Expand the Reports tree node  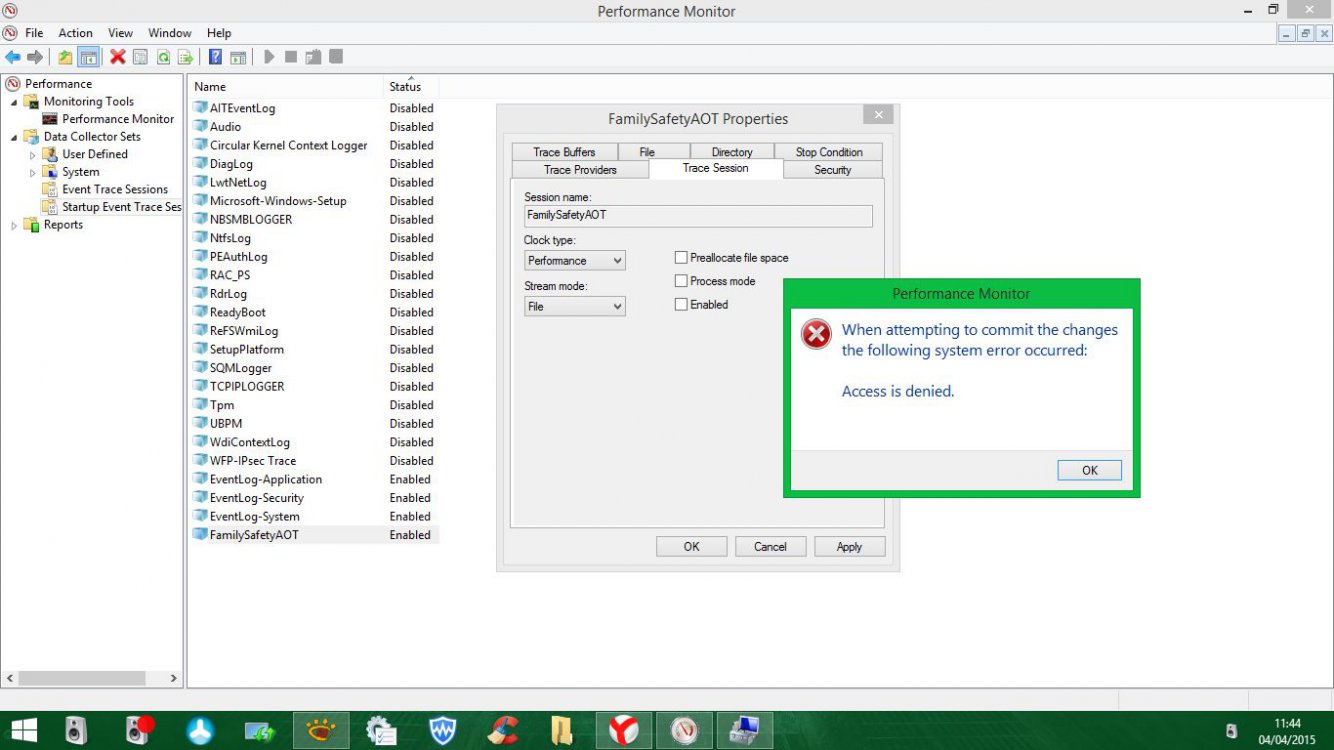coord(14,225)
